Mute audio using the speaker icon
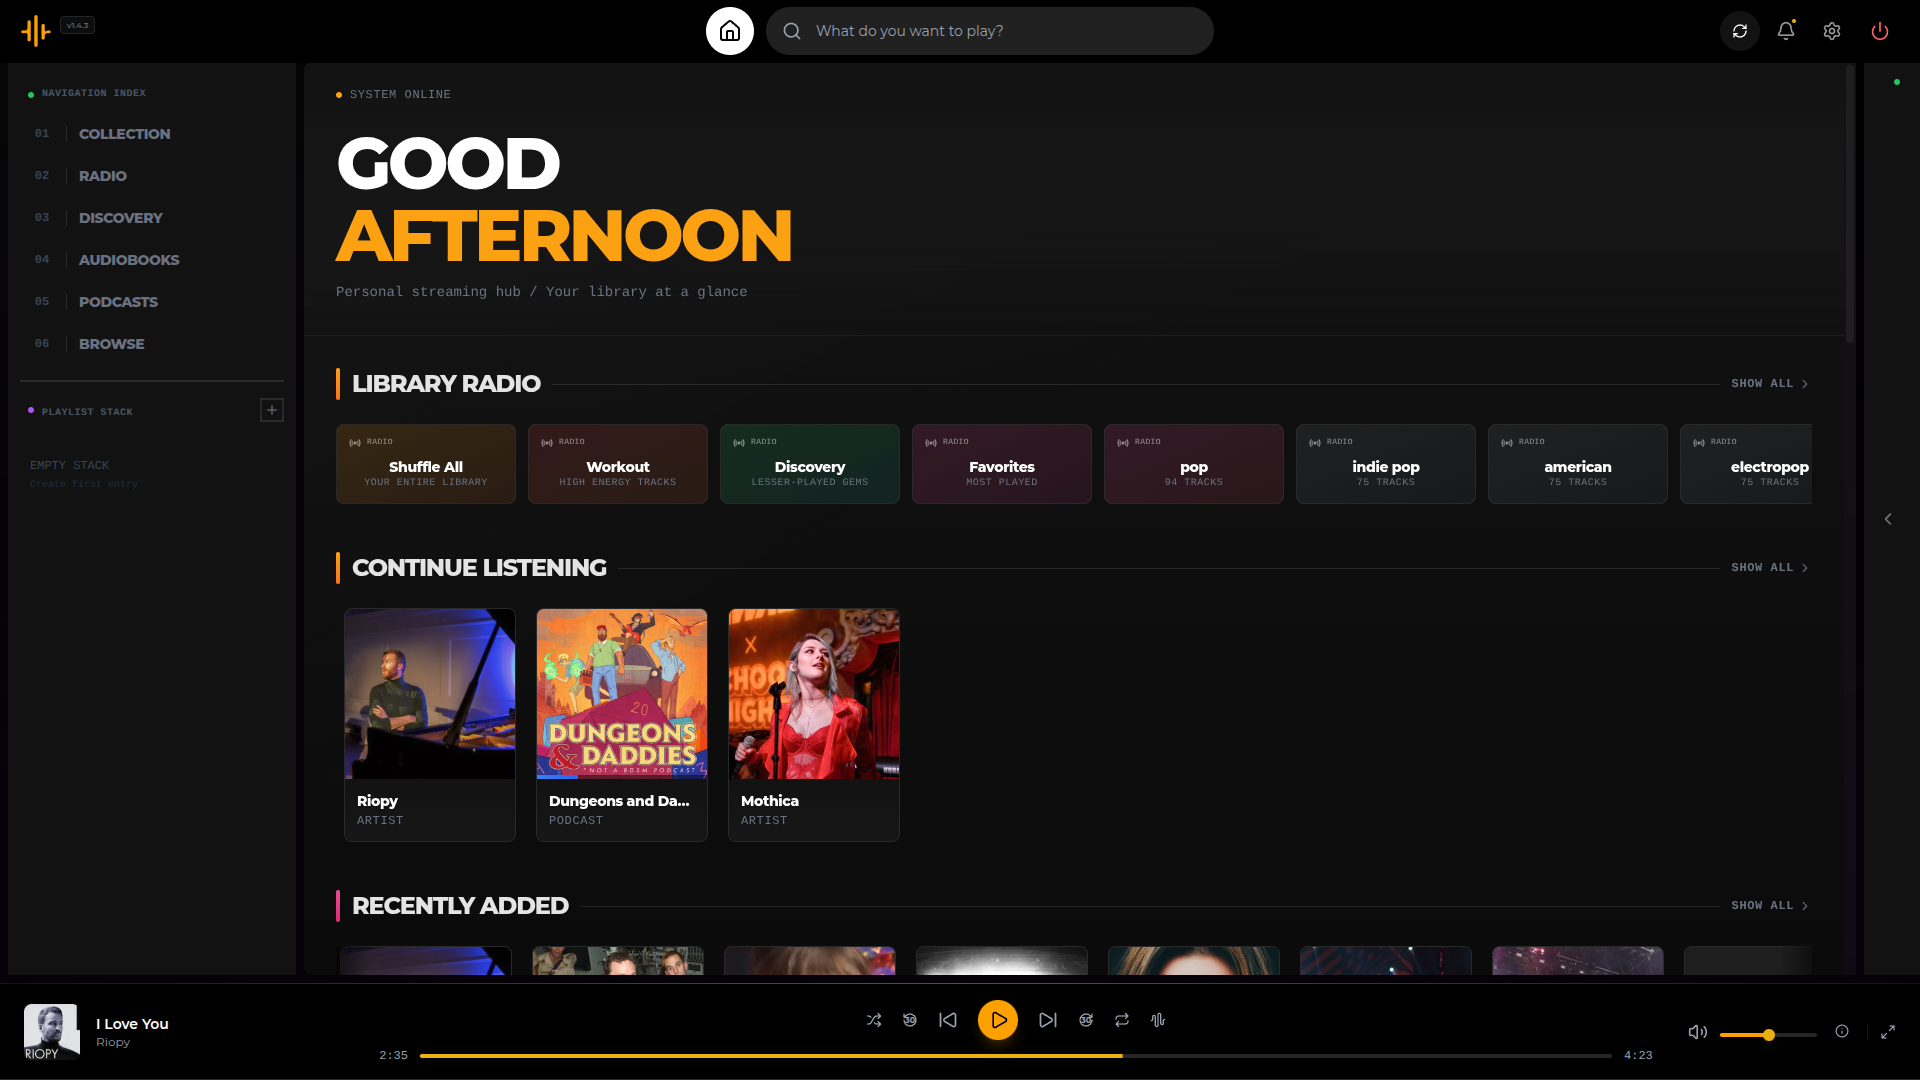This screenshot has width=1920, height=1080. (x=1697, y=1032)
